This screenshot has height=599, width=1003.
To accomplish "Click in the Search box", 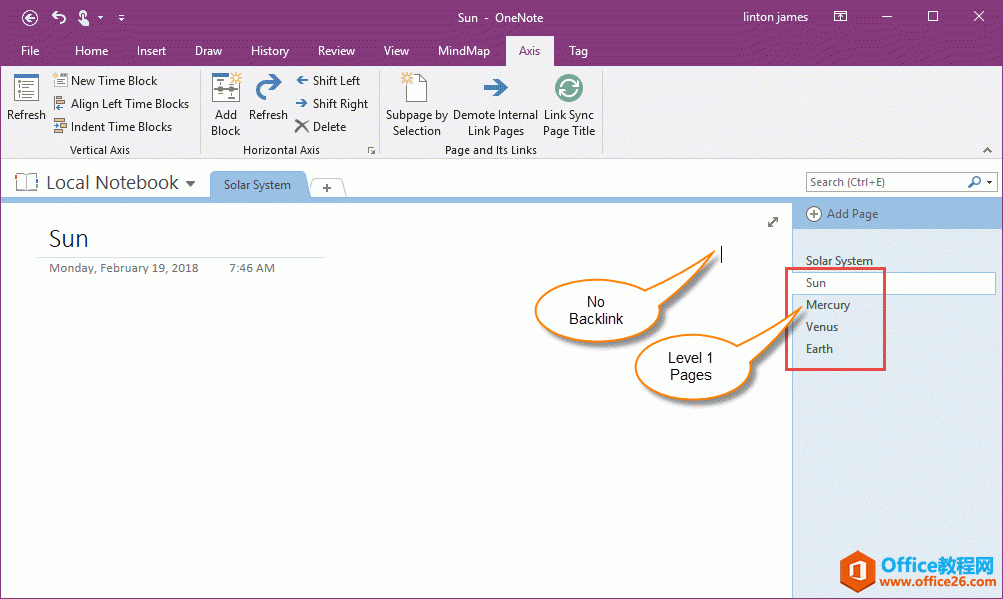I will point(885,182).
